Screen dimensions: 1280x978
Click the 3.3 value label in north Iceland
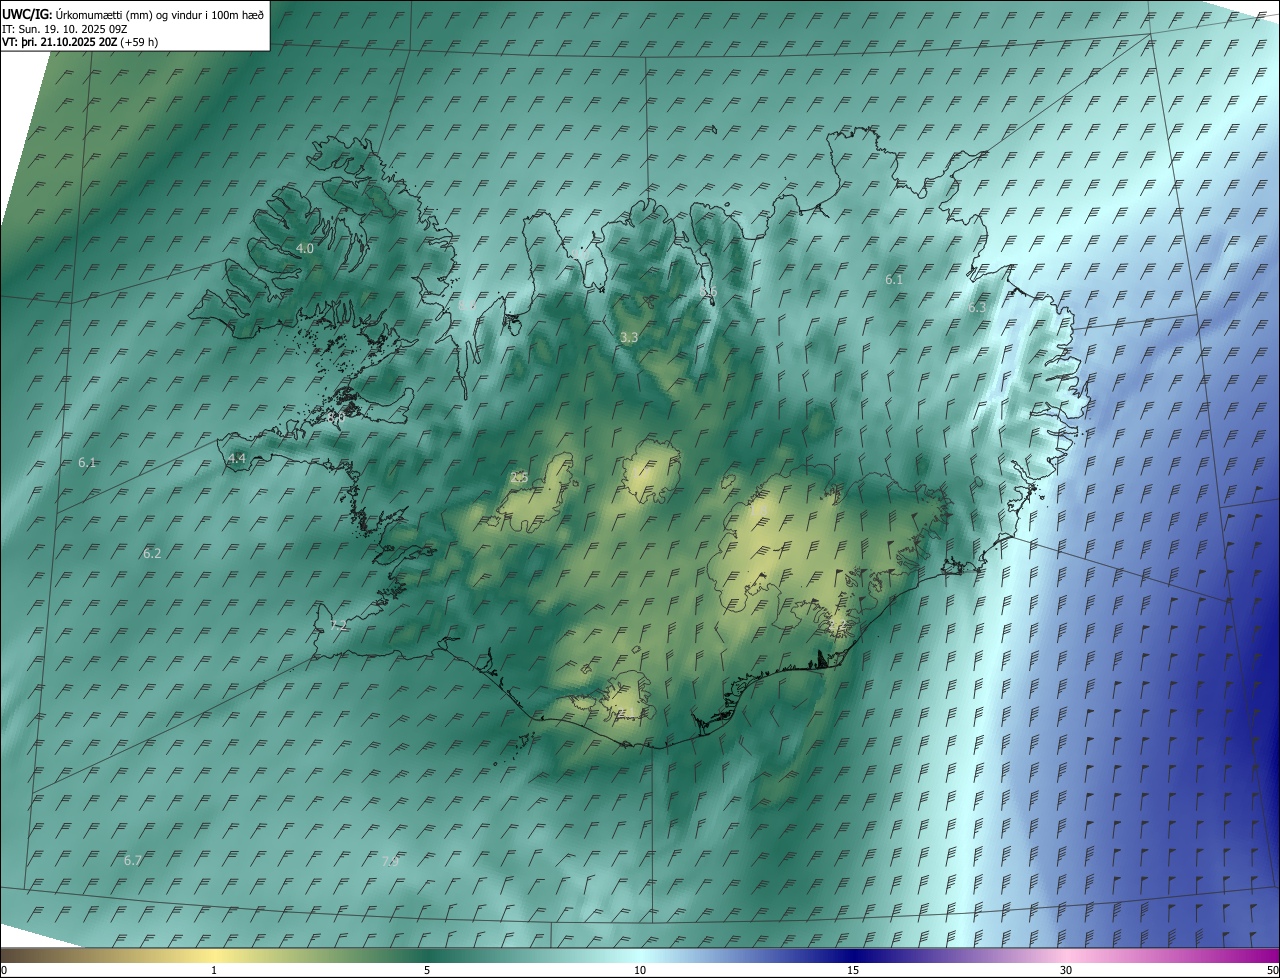629,338
